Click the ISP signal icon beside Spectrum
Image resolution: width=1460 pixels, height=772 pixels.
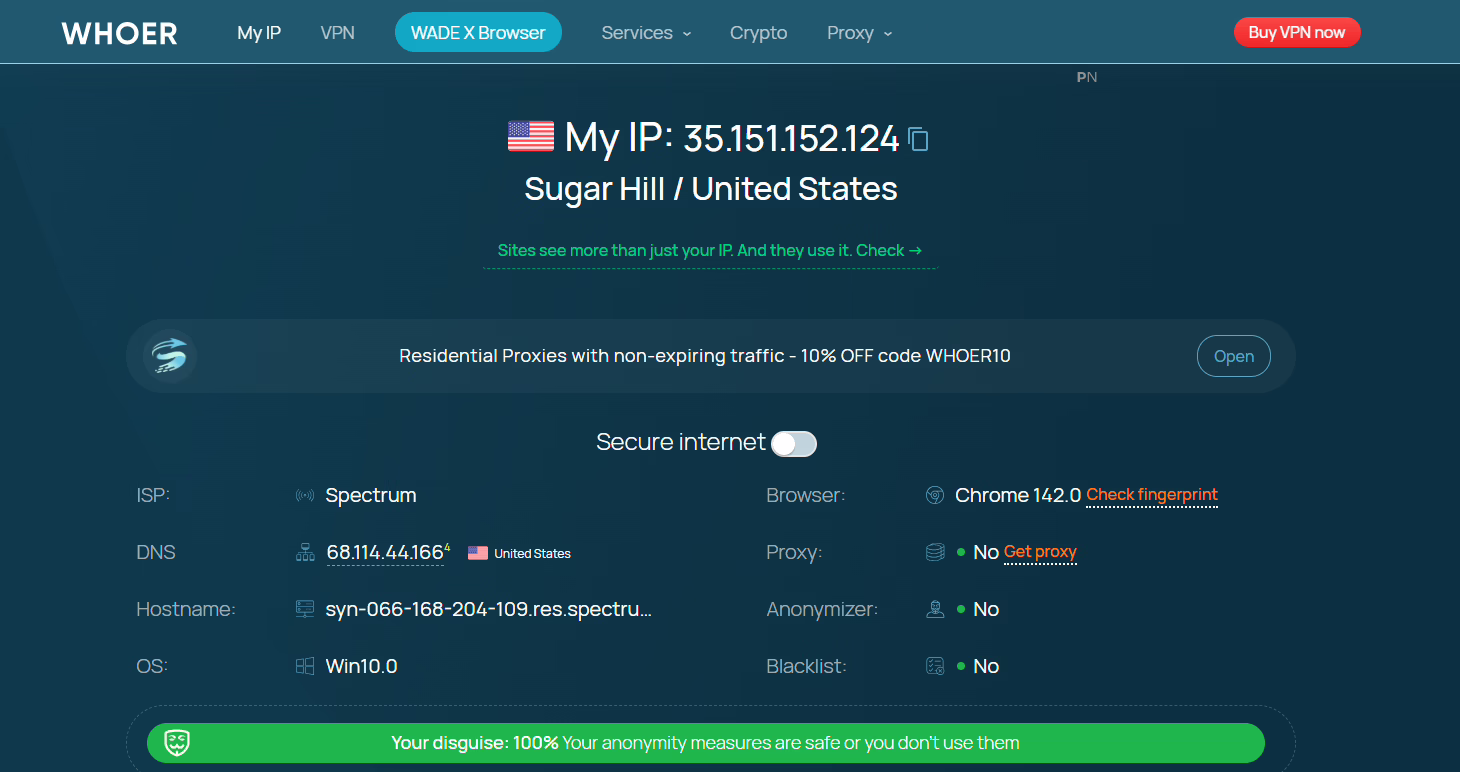pos(305,496)
